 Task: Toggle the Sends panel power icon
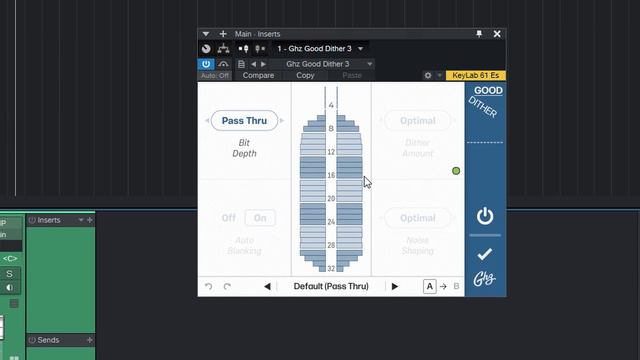(x=32, y=340)
